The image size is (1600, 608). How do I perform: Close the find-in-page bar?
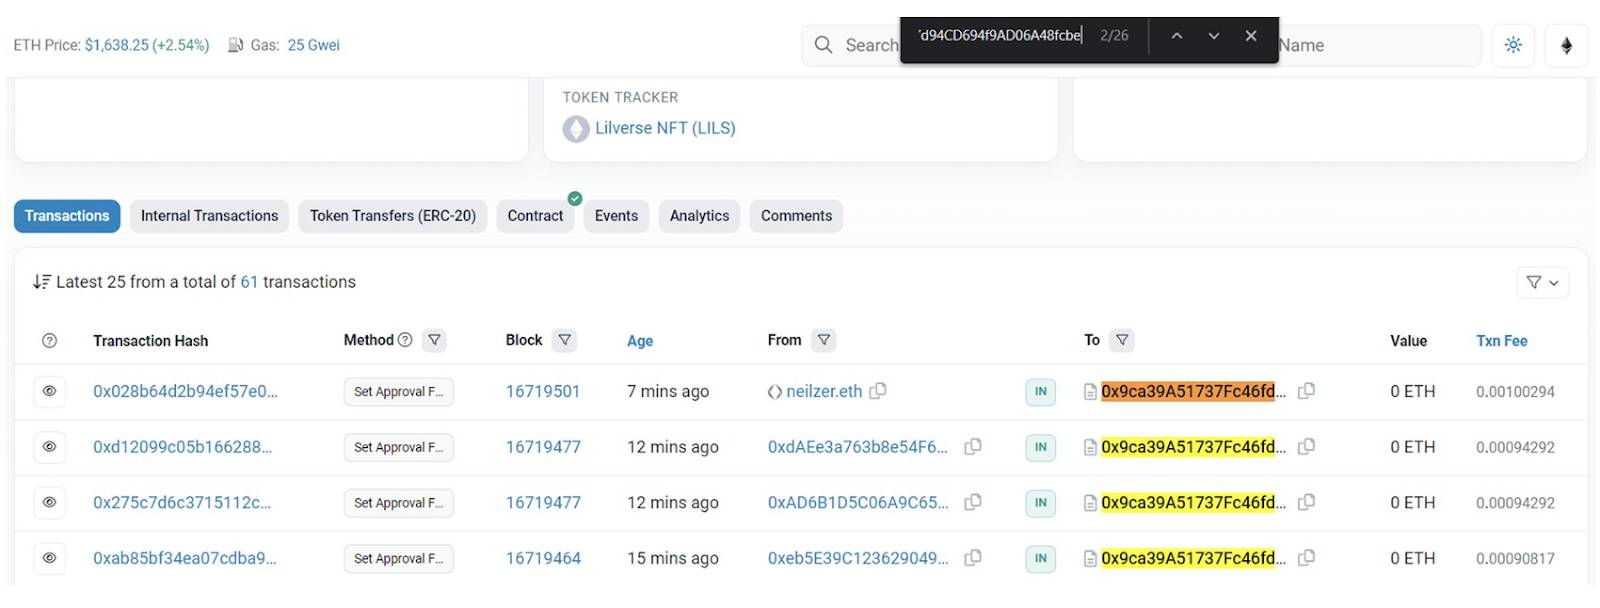tap(1250, 36)
